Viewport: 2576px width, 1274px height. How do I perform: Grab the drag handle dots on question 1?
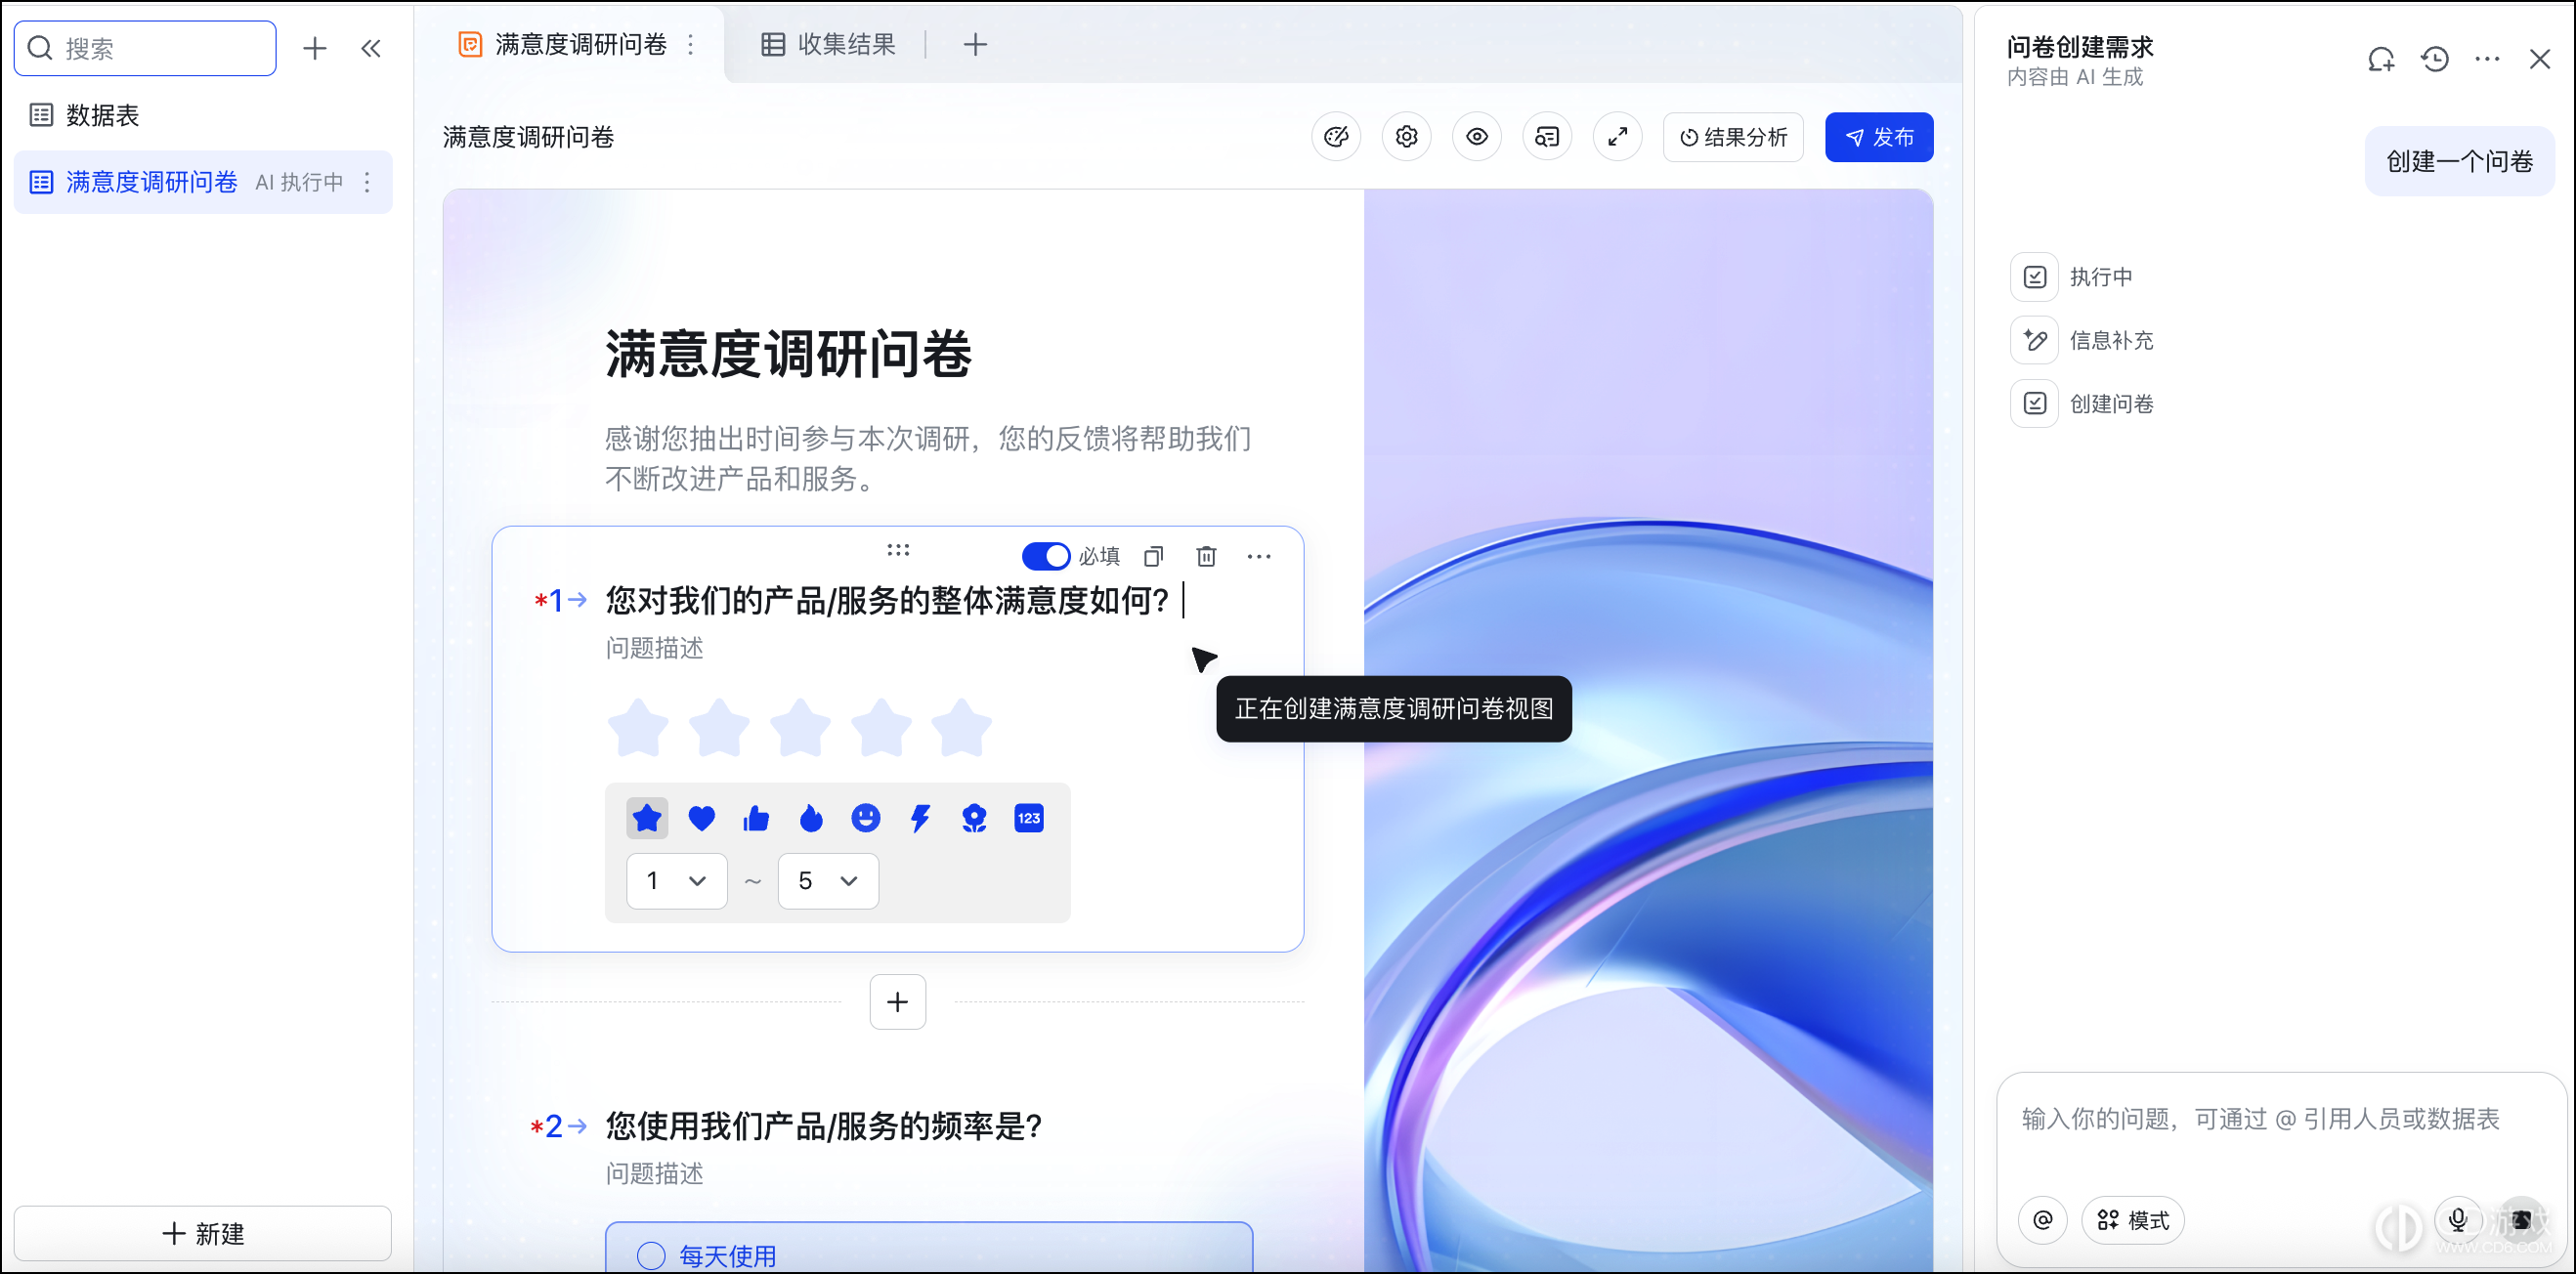pos(898,550)
